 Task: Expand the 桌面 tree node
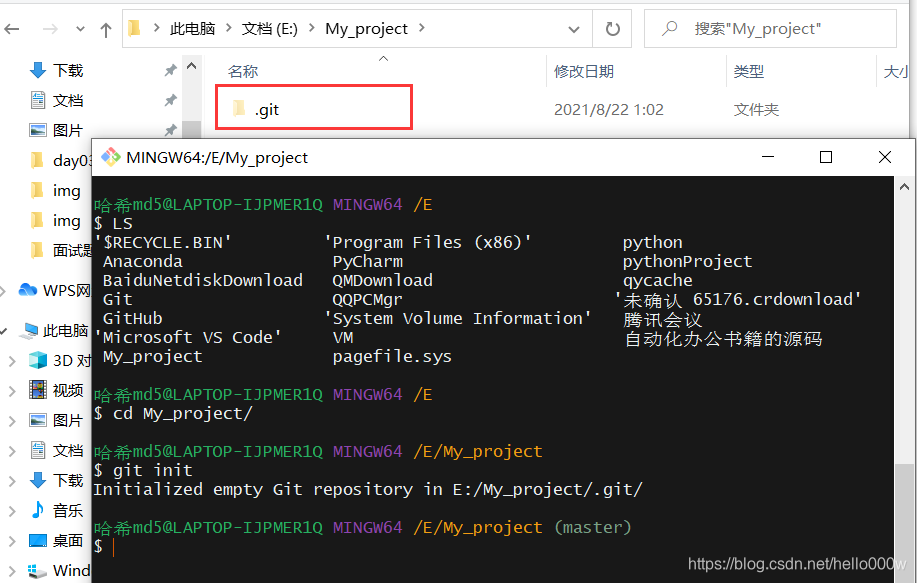click(12, 541)
